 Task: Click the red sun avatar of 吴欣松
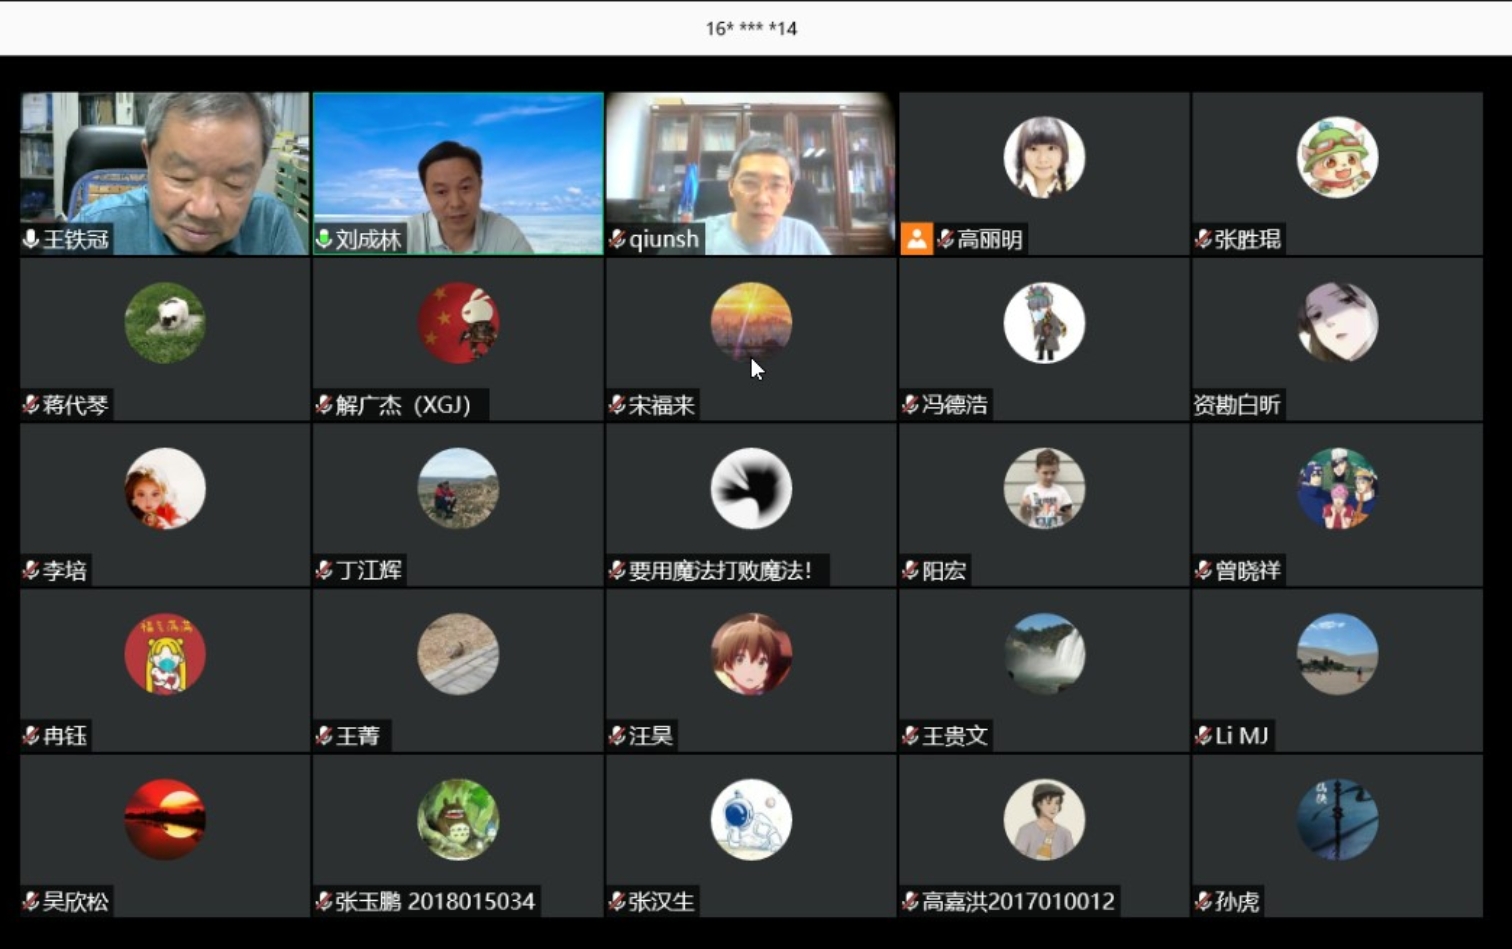(x=165, y=820)
